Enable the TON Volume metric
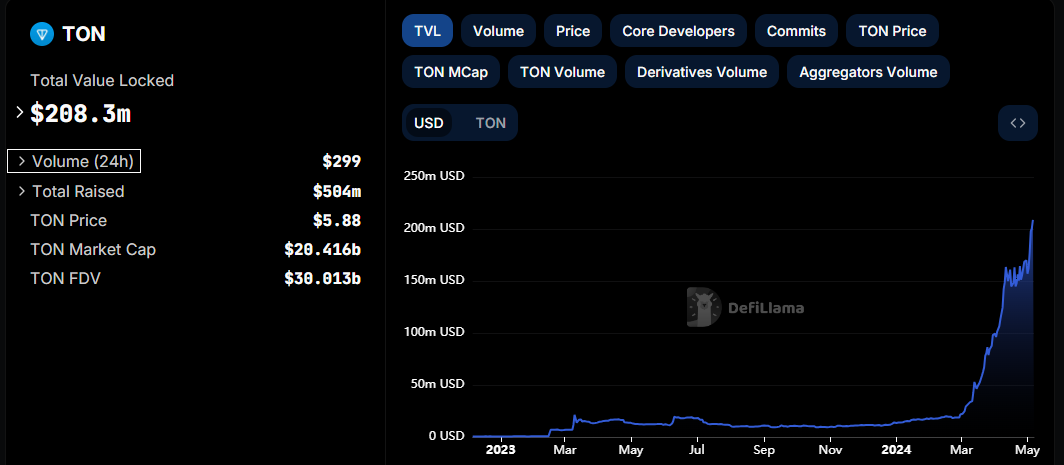This screenshot has height=465, width=1064. pyautogui.click(x=563, y=72)
